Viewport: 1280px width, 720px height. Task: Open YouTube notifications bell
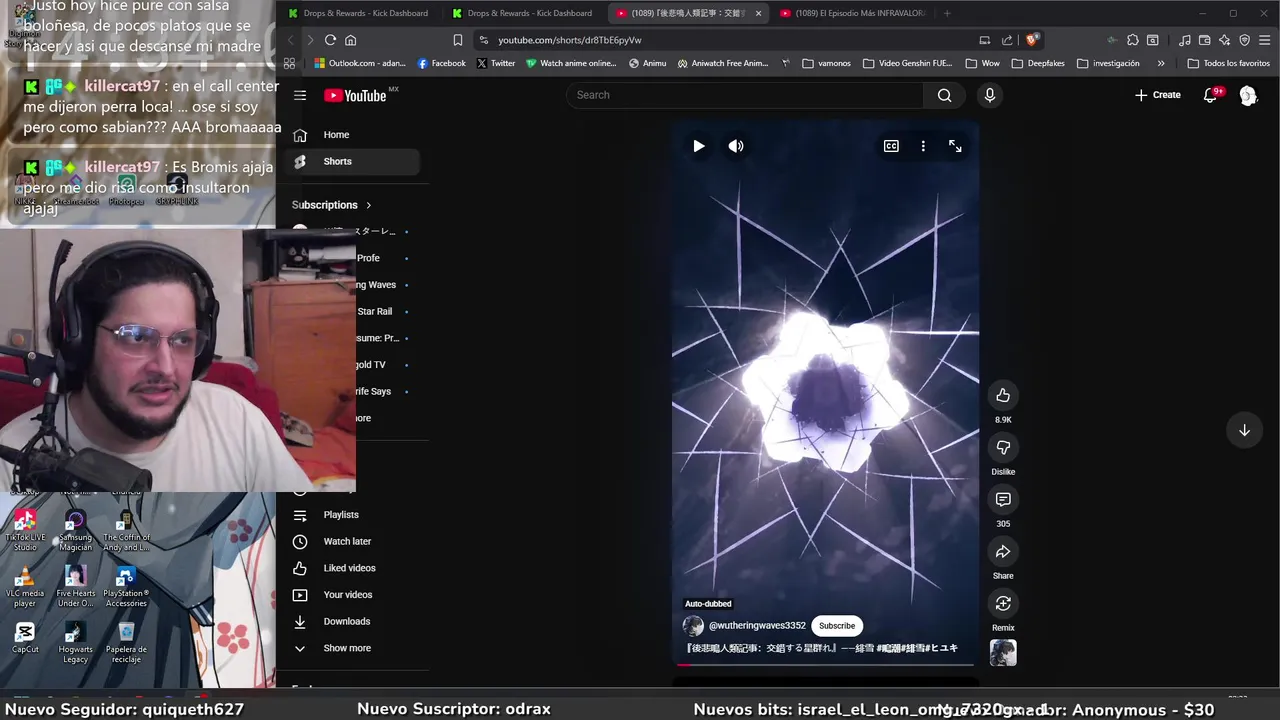pyautogui.click(x=1210, y=95)
